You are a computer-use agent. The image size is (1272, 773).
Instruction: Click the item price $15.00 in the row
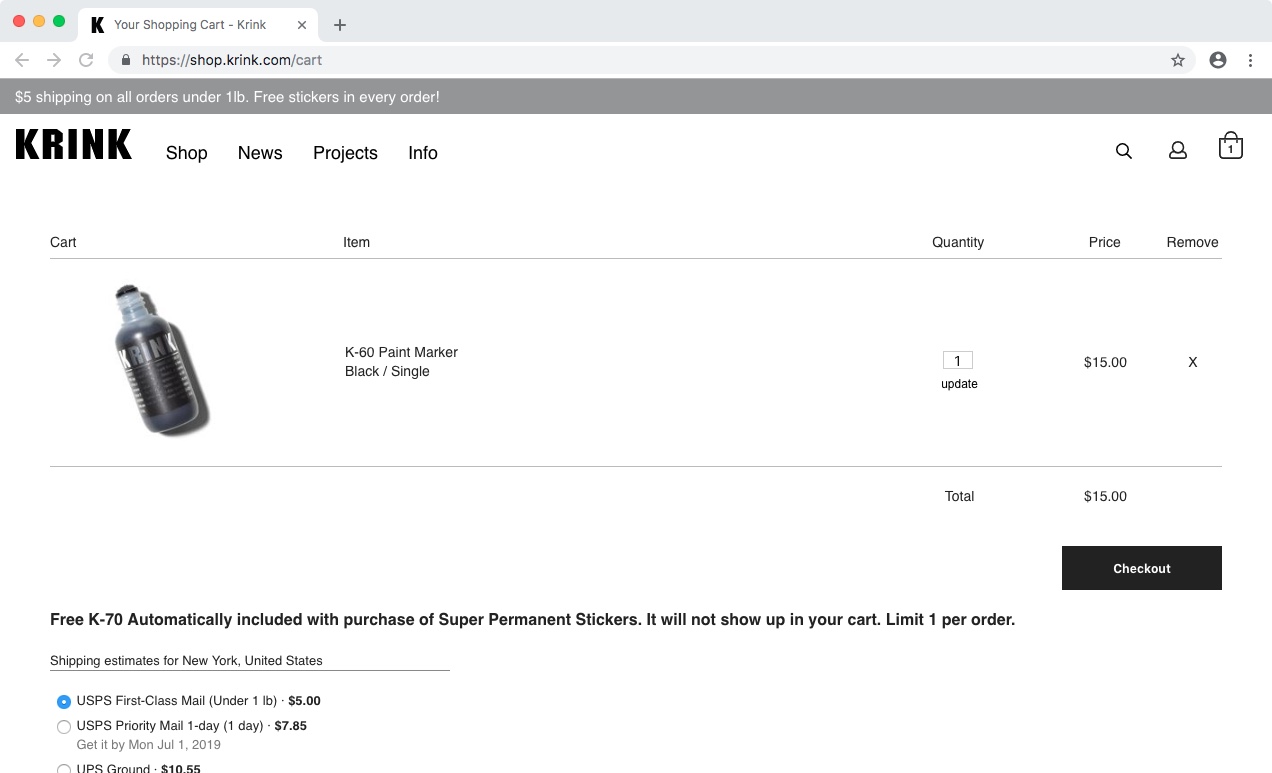pos(1105,362)
